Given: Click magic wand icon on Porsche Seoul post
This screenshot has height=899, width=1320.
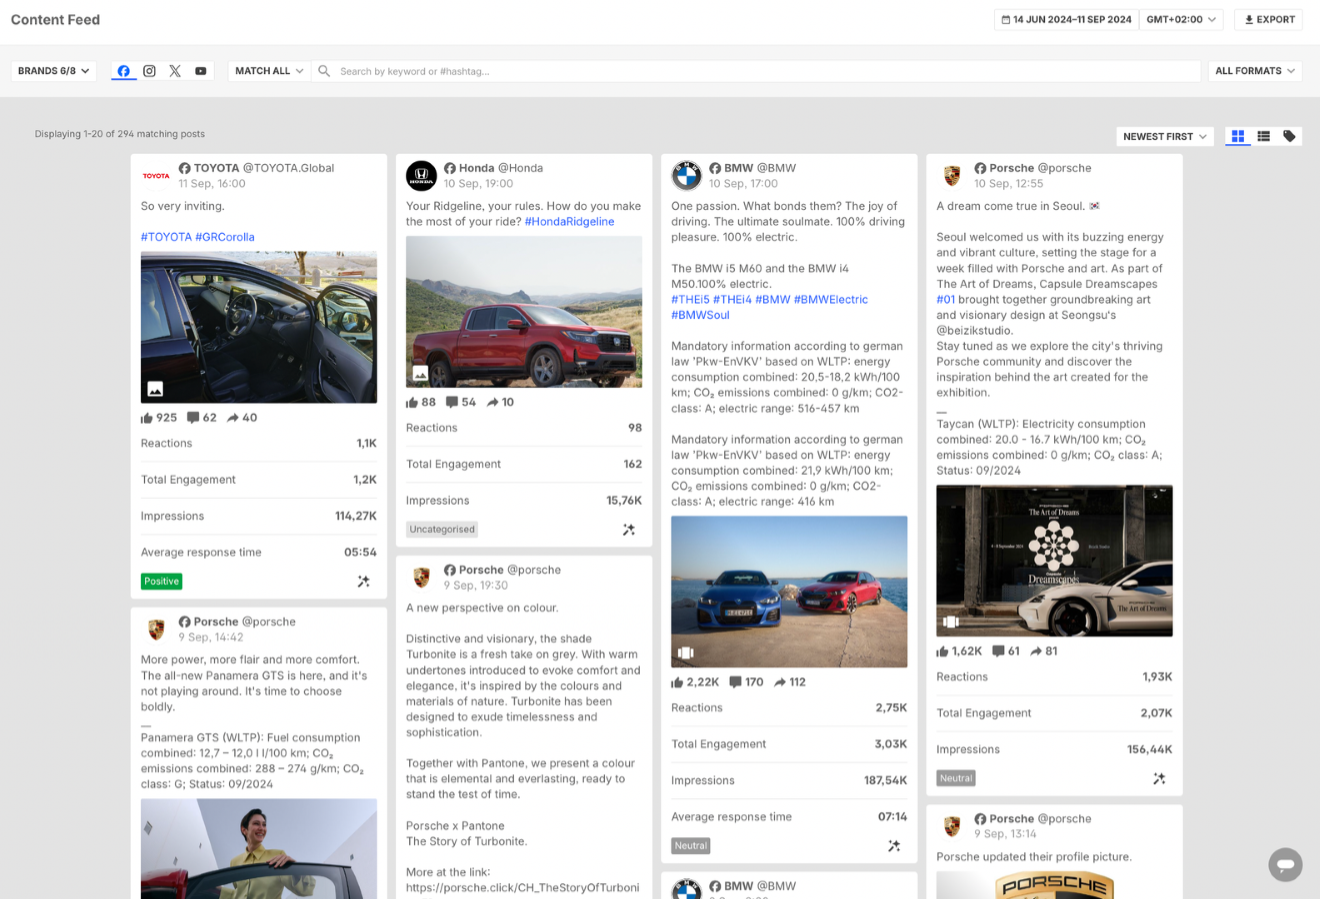Looking at the screenshot, I should tap(1159, 778).
